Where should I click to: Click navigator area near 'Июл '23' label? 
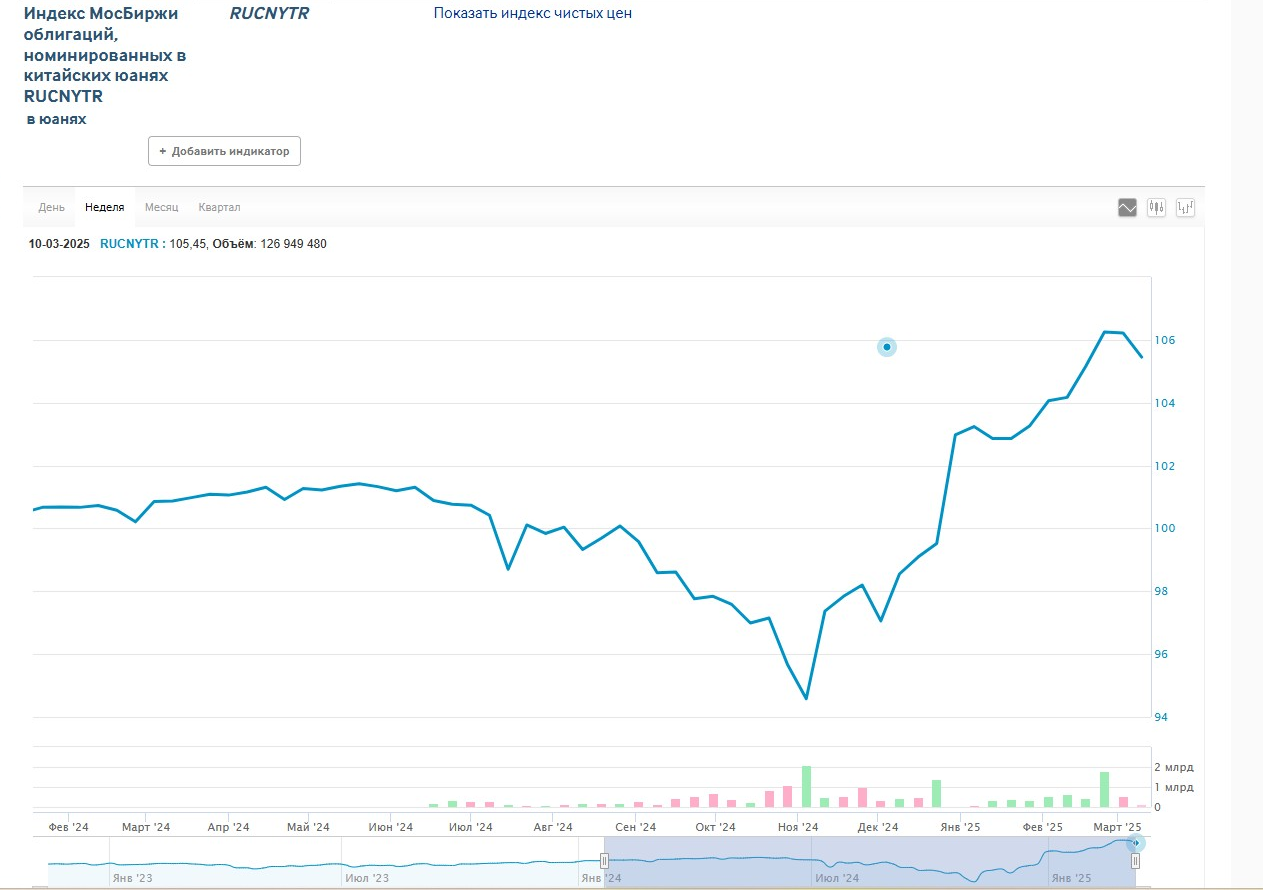pyautogui.click(x=366, y=877)
